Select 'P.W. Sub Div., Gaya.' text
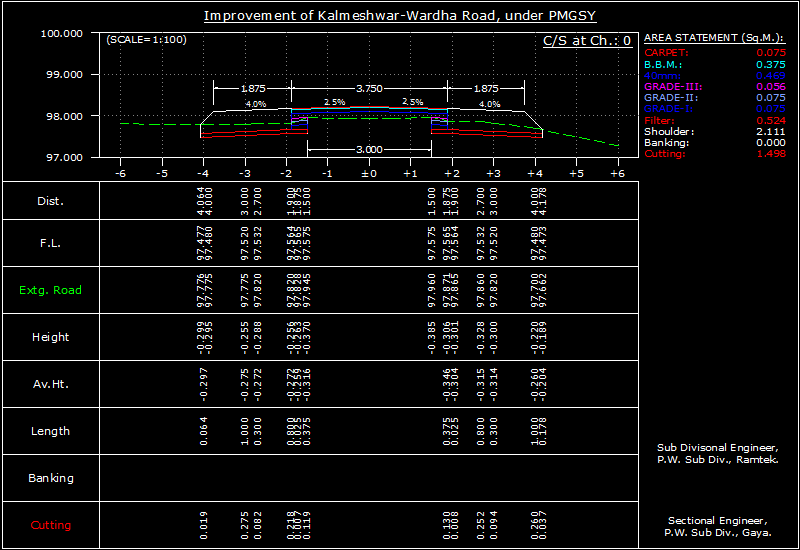The image size is (800, 550). tap(718, 533)
